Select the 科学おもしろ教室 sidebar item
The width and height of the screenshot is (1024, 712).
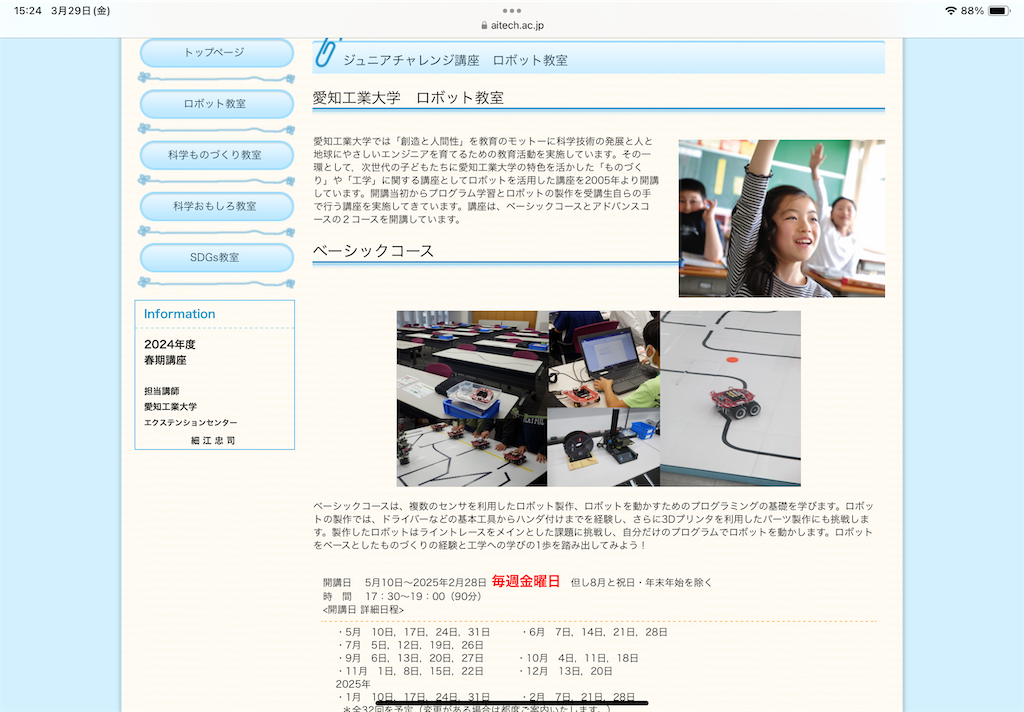tap(216, 206)
